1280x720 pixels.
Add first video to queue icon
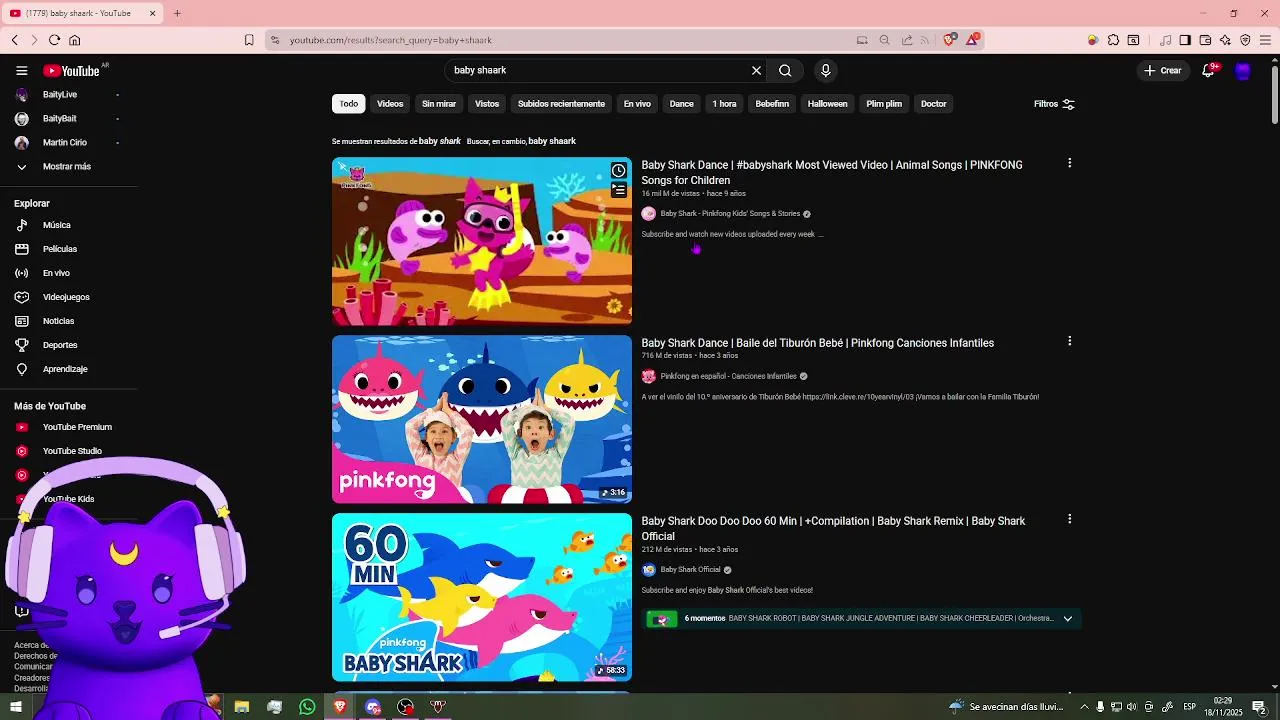[x=619, y=190]
